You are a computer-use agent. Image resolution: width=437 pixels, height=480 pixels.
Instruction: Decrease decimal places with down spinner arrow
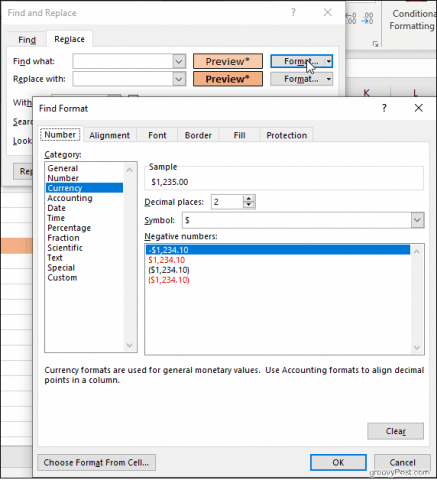pos(249,205)
